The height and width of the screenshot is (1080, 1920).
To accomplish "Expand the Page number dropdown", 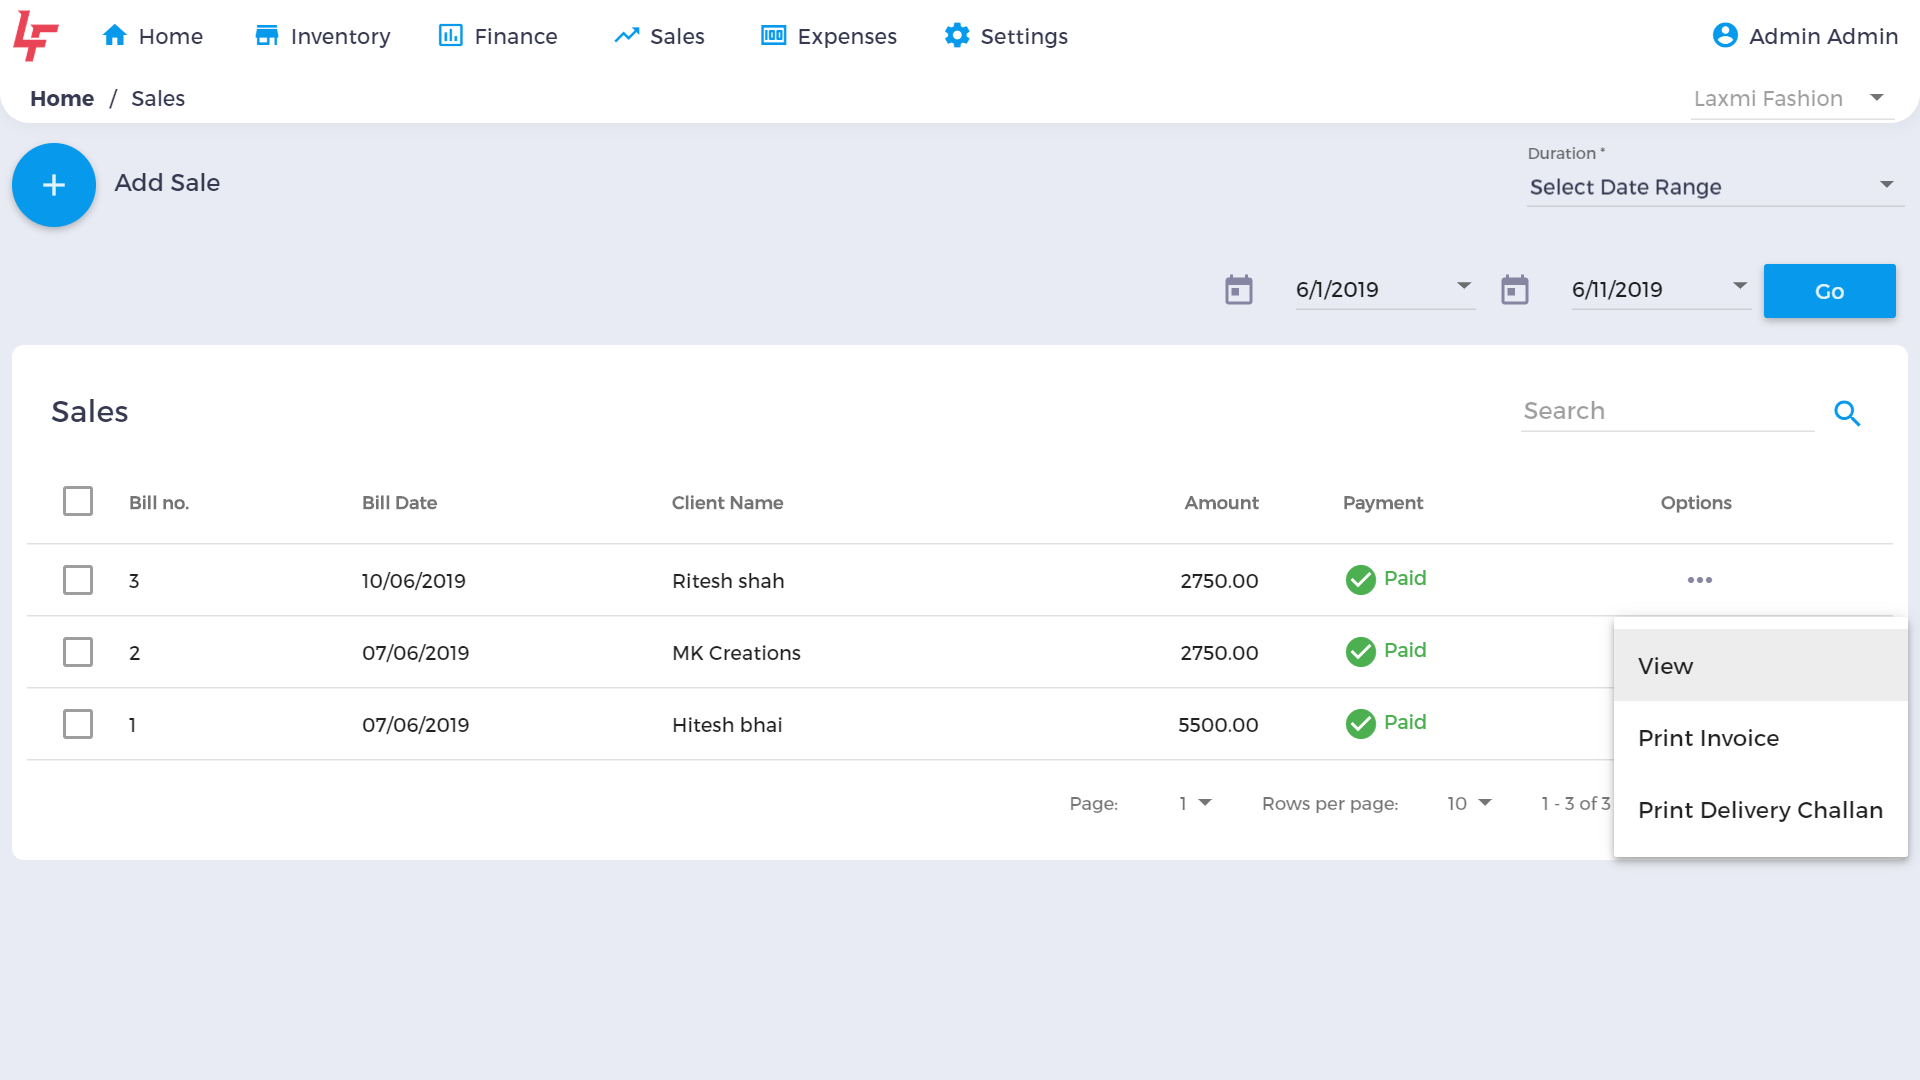I will click(1193, 802).
